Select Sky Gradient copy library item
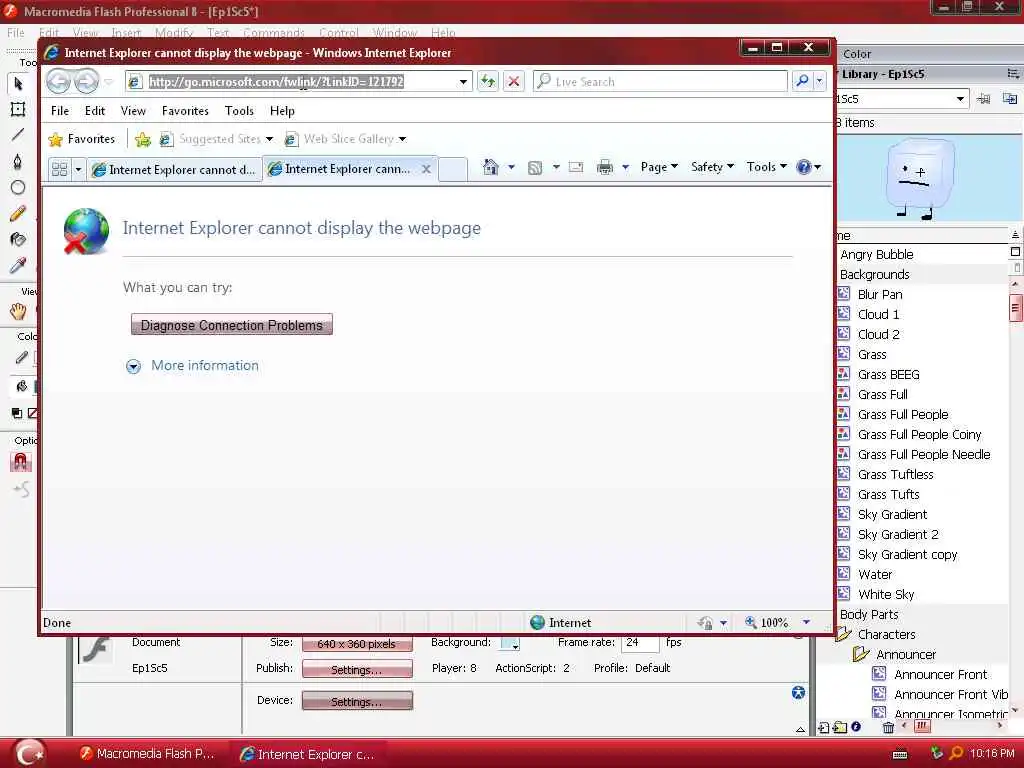Image resolution: width=1024 pixels, height=768 pixels. click(907, 554)
